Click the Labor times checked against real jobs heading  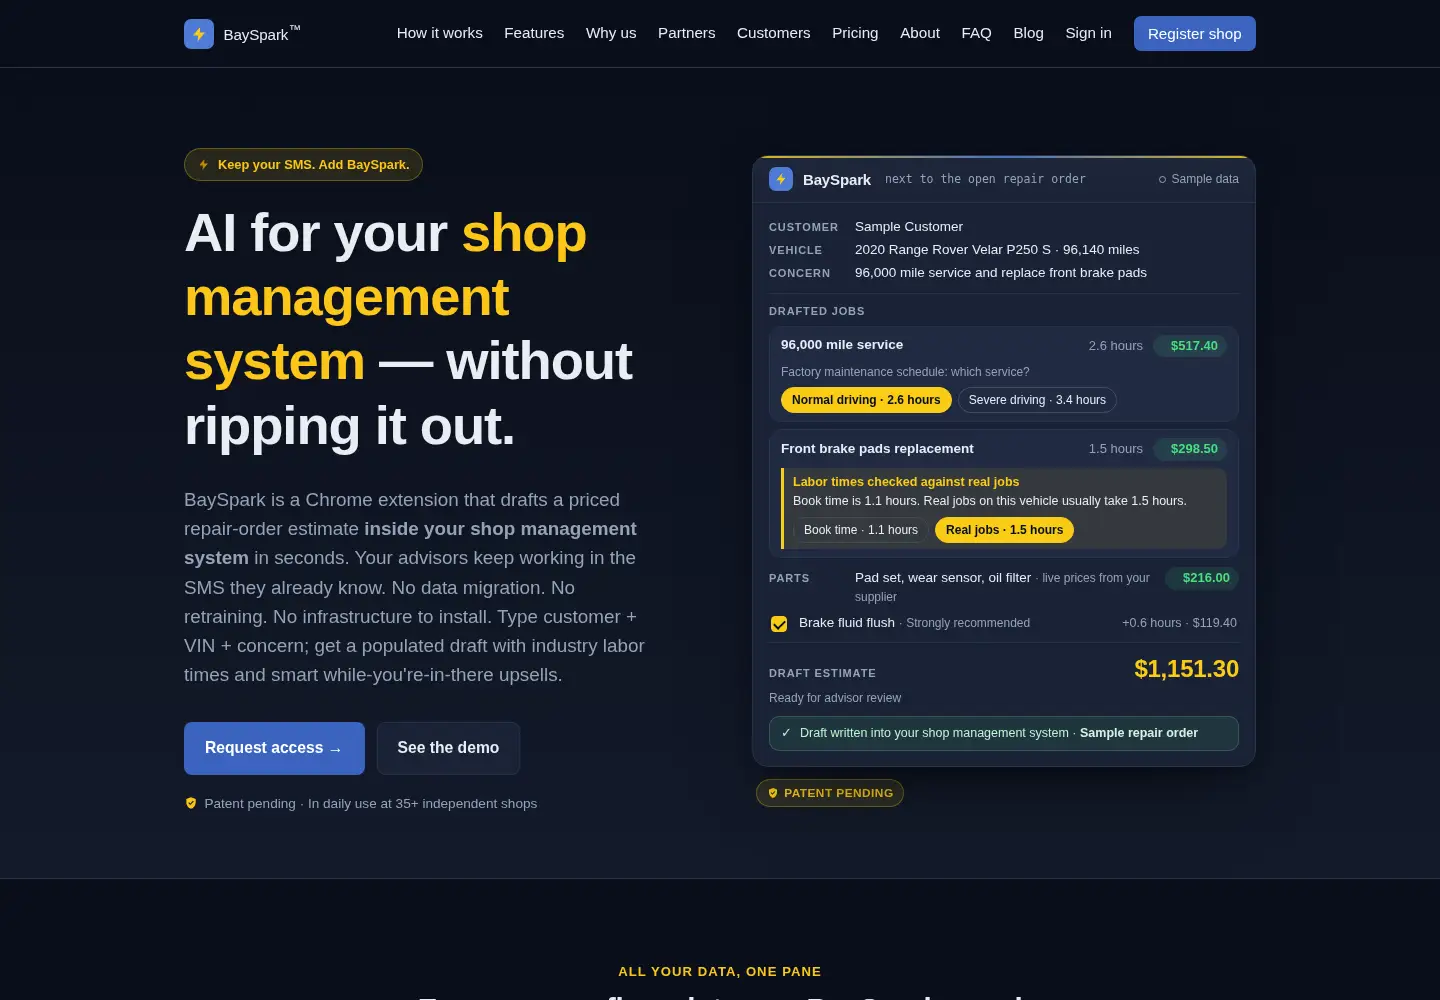click(x=906, y=482)
